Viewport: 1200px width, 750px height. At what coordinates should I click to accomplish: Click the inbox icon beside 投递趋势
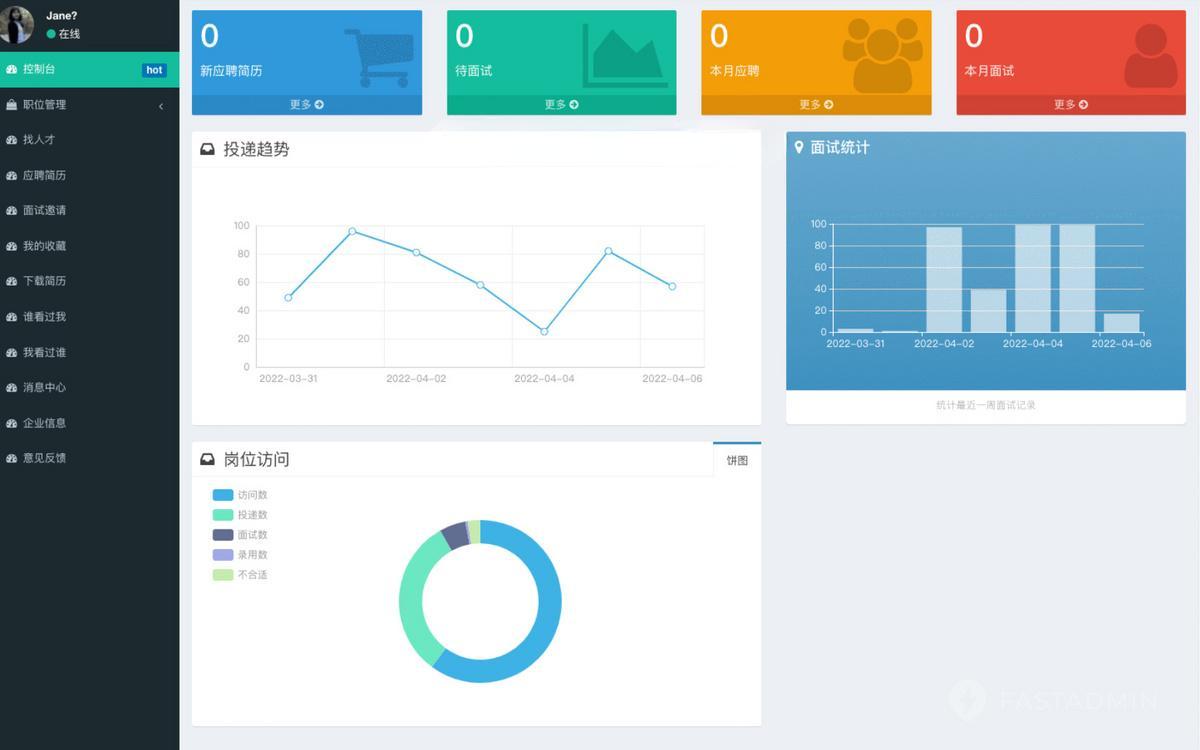tap(208, 149)
